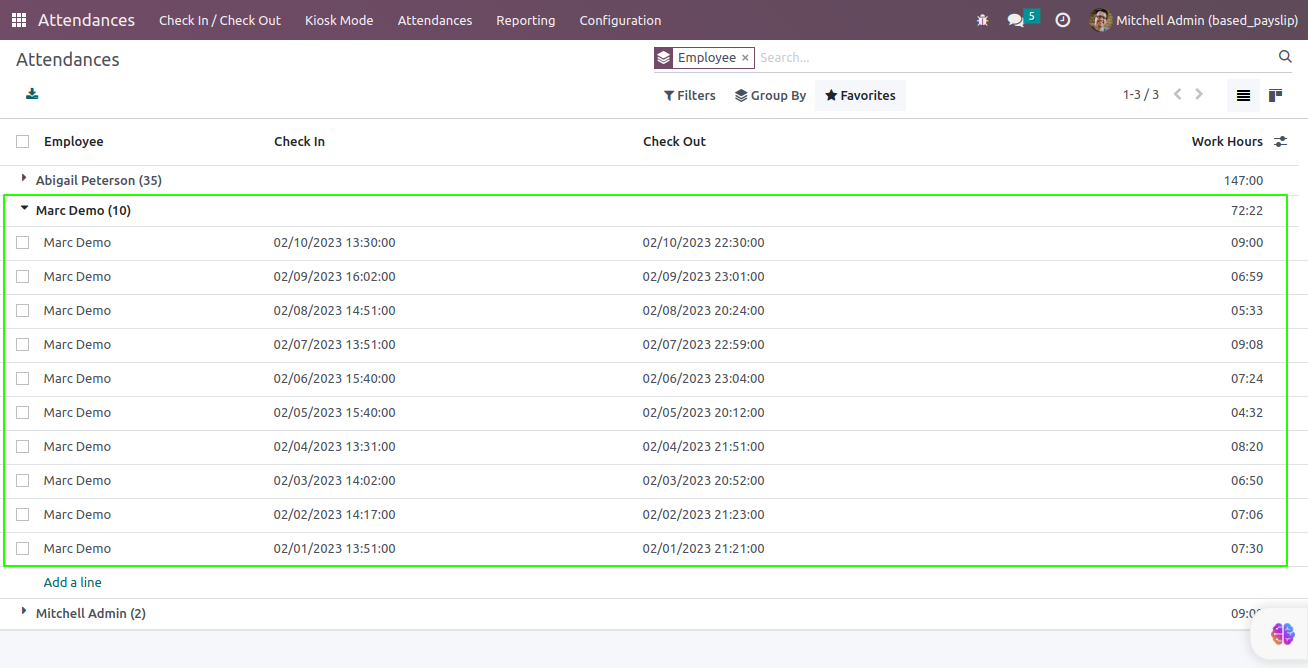The height and width of the screenshot is (668, 1308).
Task: Check the row with check-in 02/08/2023 14:51:00
Action: (22, 311)
